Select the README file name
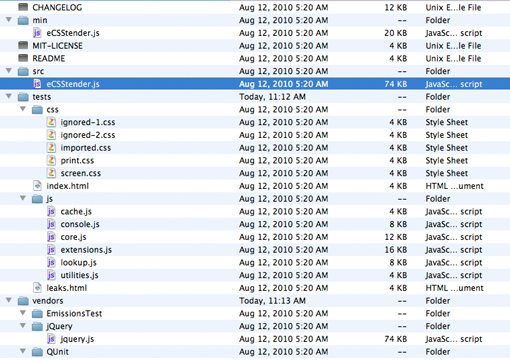 pyautogui.click(x=49, y=58)
